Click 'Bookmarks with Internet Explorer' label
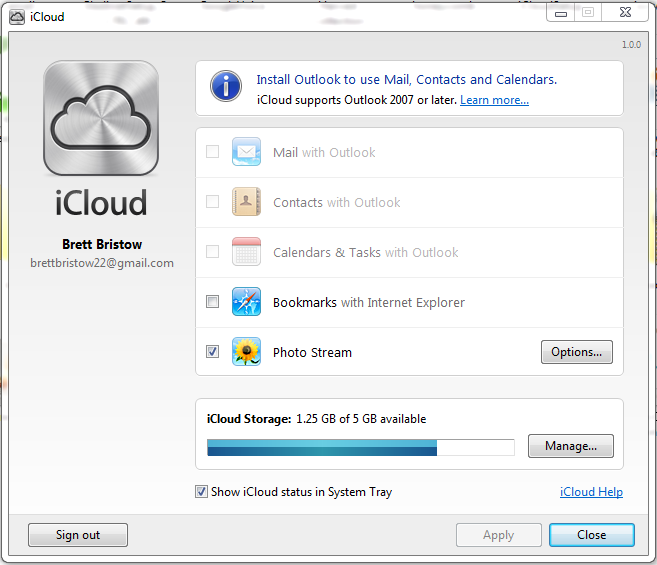 369,303
